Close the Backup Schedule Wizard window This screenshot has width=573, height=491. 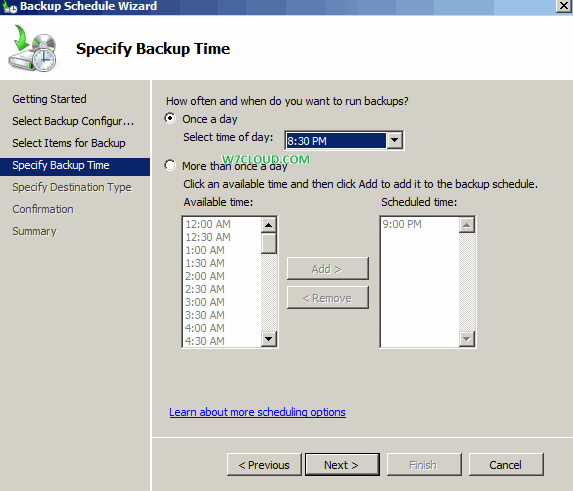(564, 6)
